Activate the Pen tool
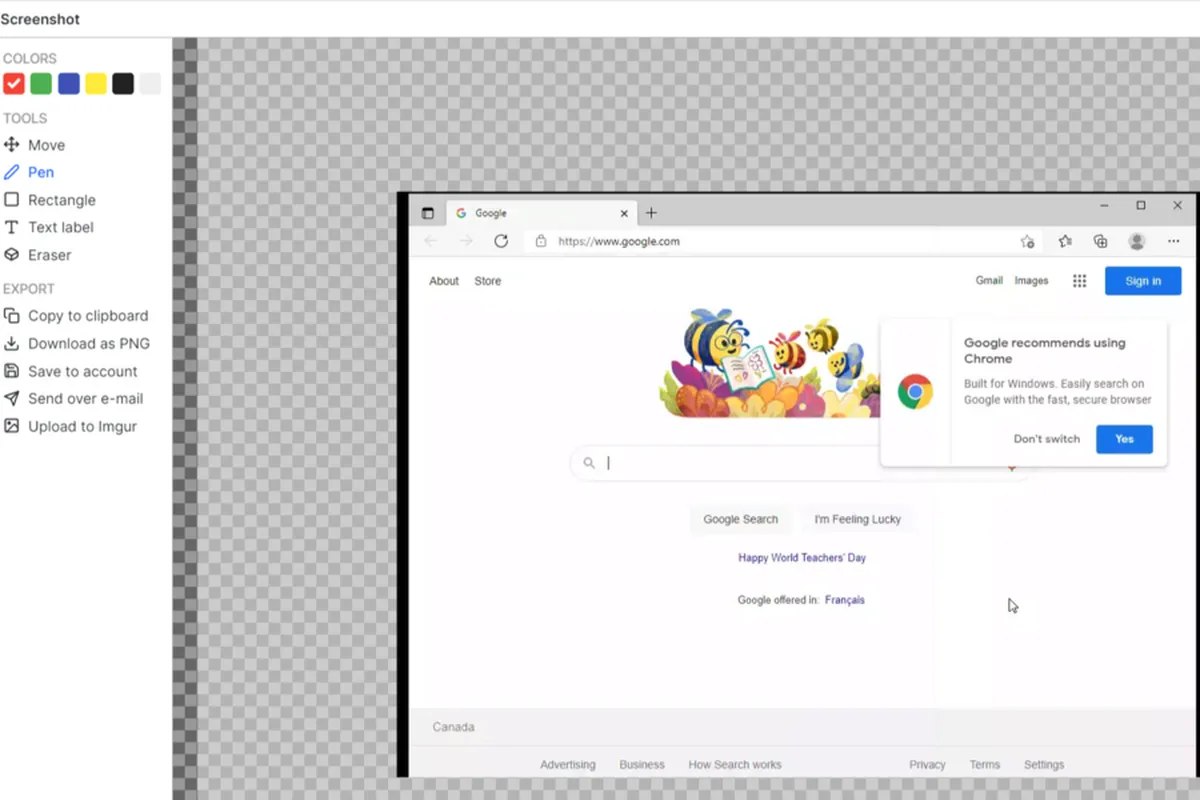The width and height of the screenshot is (1200, 800). 29,172
